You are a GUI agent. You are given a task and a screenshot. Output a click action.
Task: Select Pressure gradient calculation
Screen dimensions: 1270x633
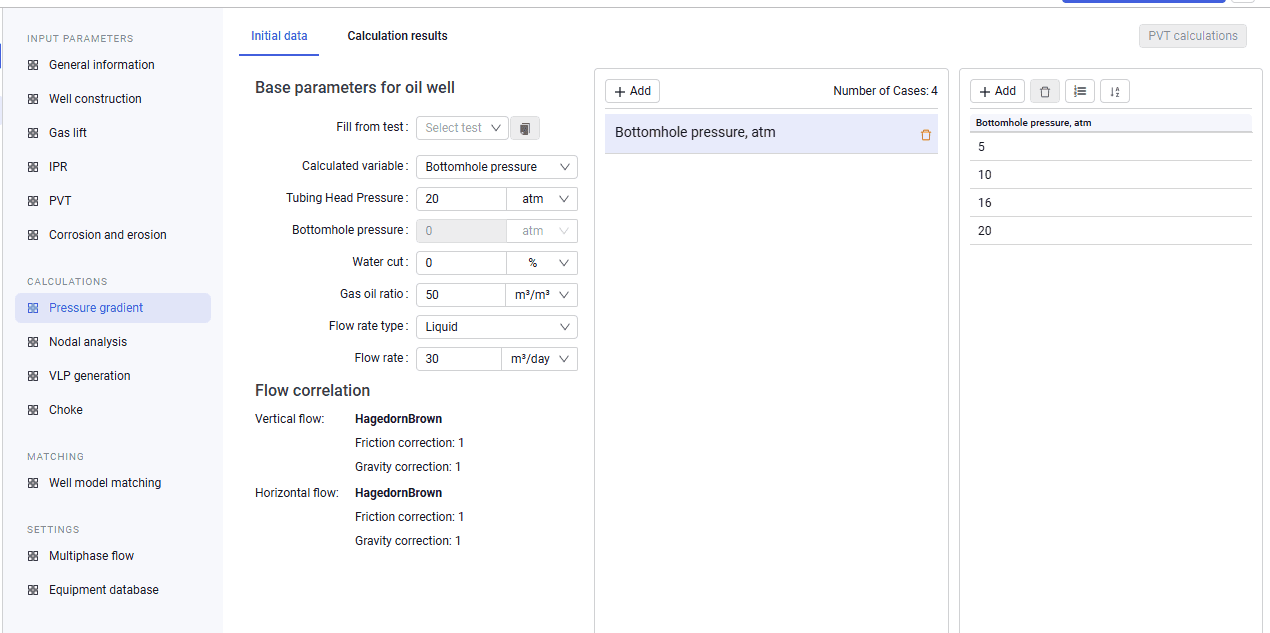click(x=113, y=308)
